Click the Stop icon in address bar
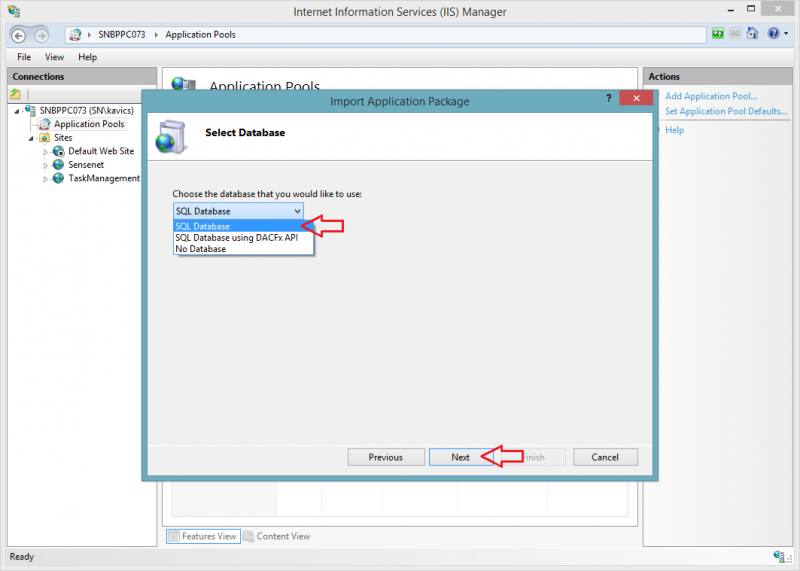Viewport: 800px width, 571px height. (735, 34)
